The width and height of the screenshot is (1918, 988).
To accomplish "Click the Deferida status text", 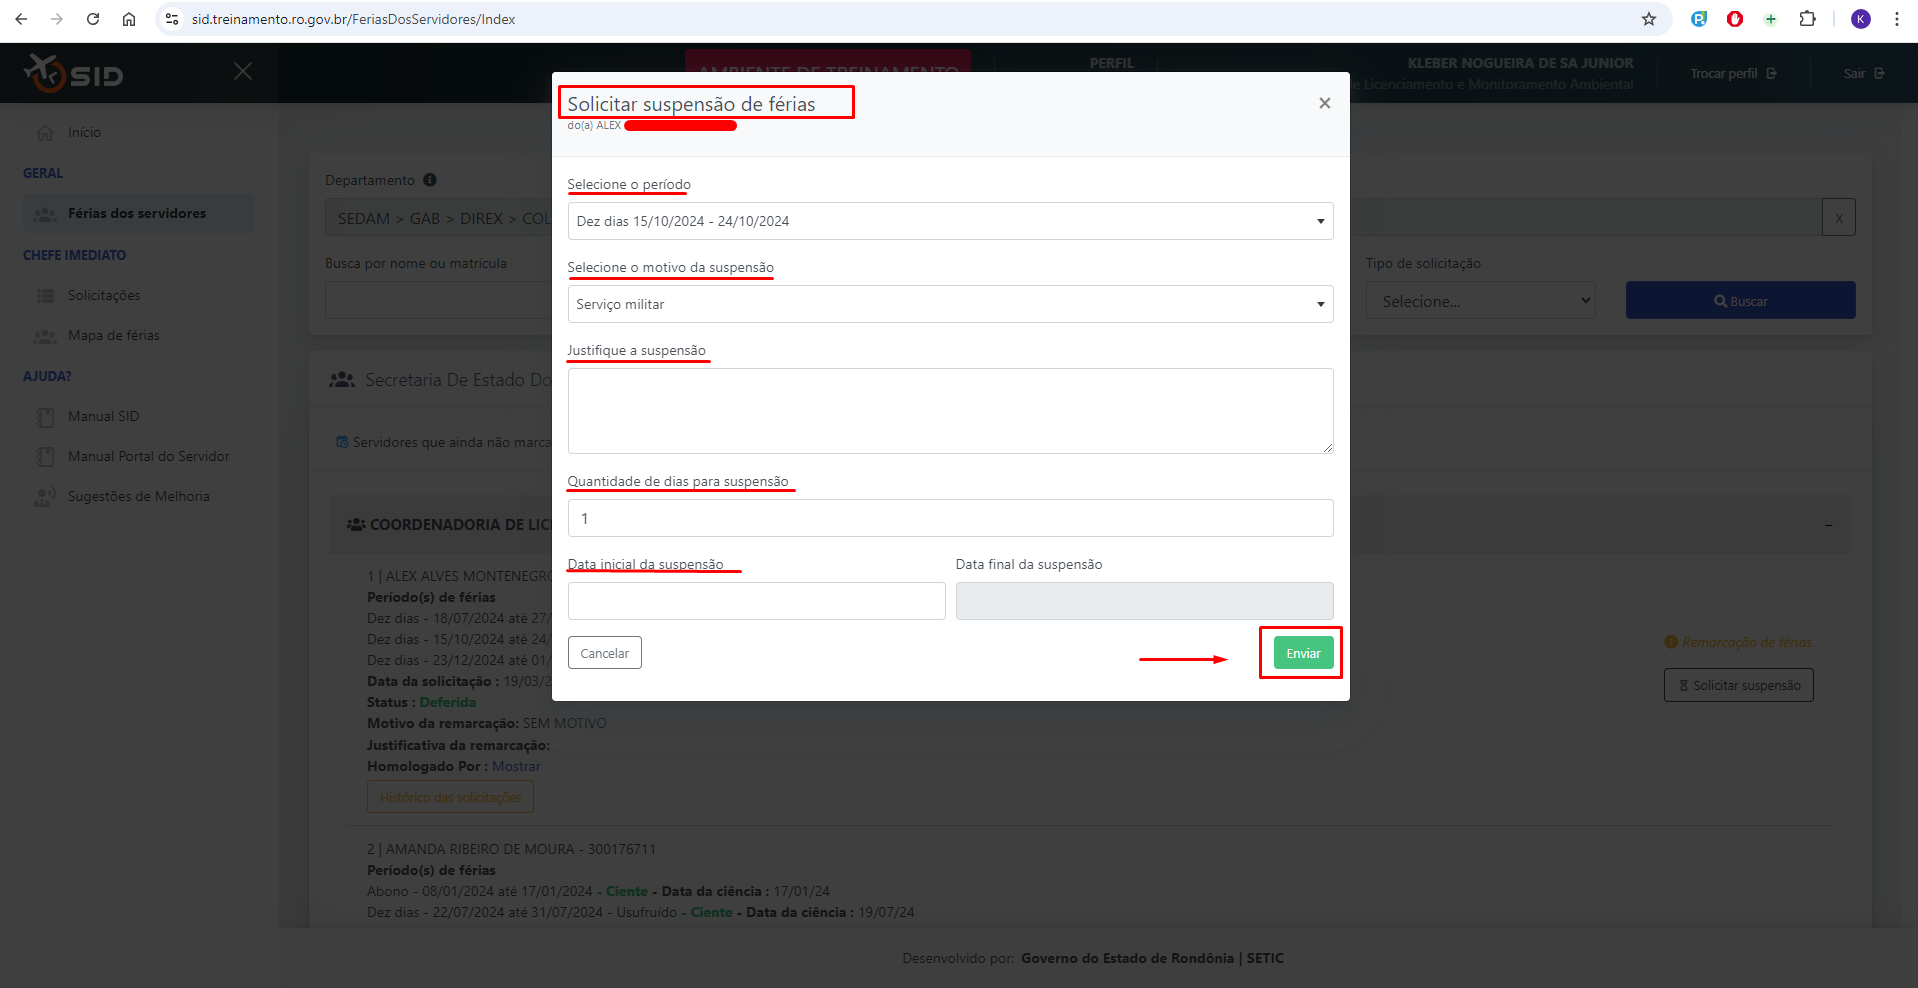I will 448,702.
